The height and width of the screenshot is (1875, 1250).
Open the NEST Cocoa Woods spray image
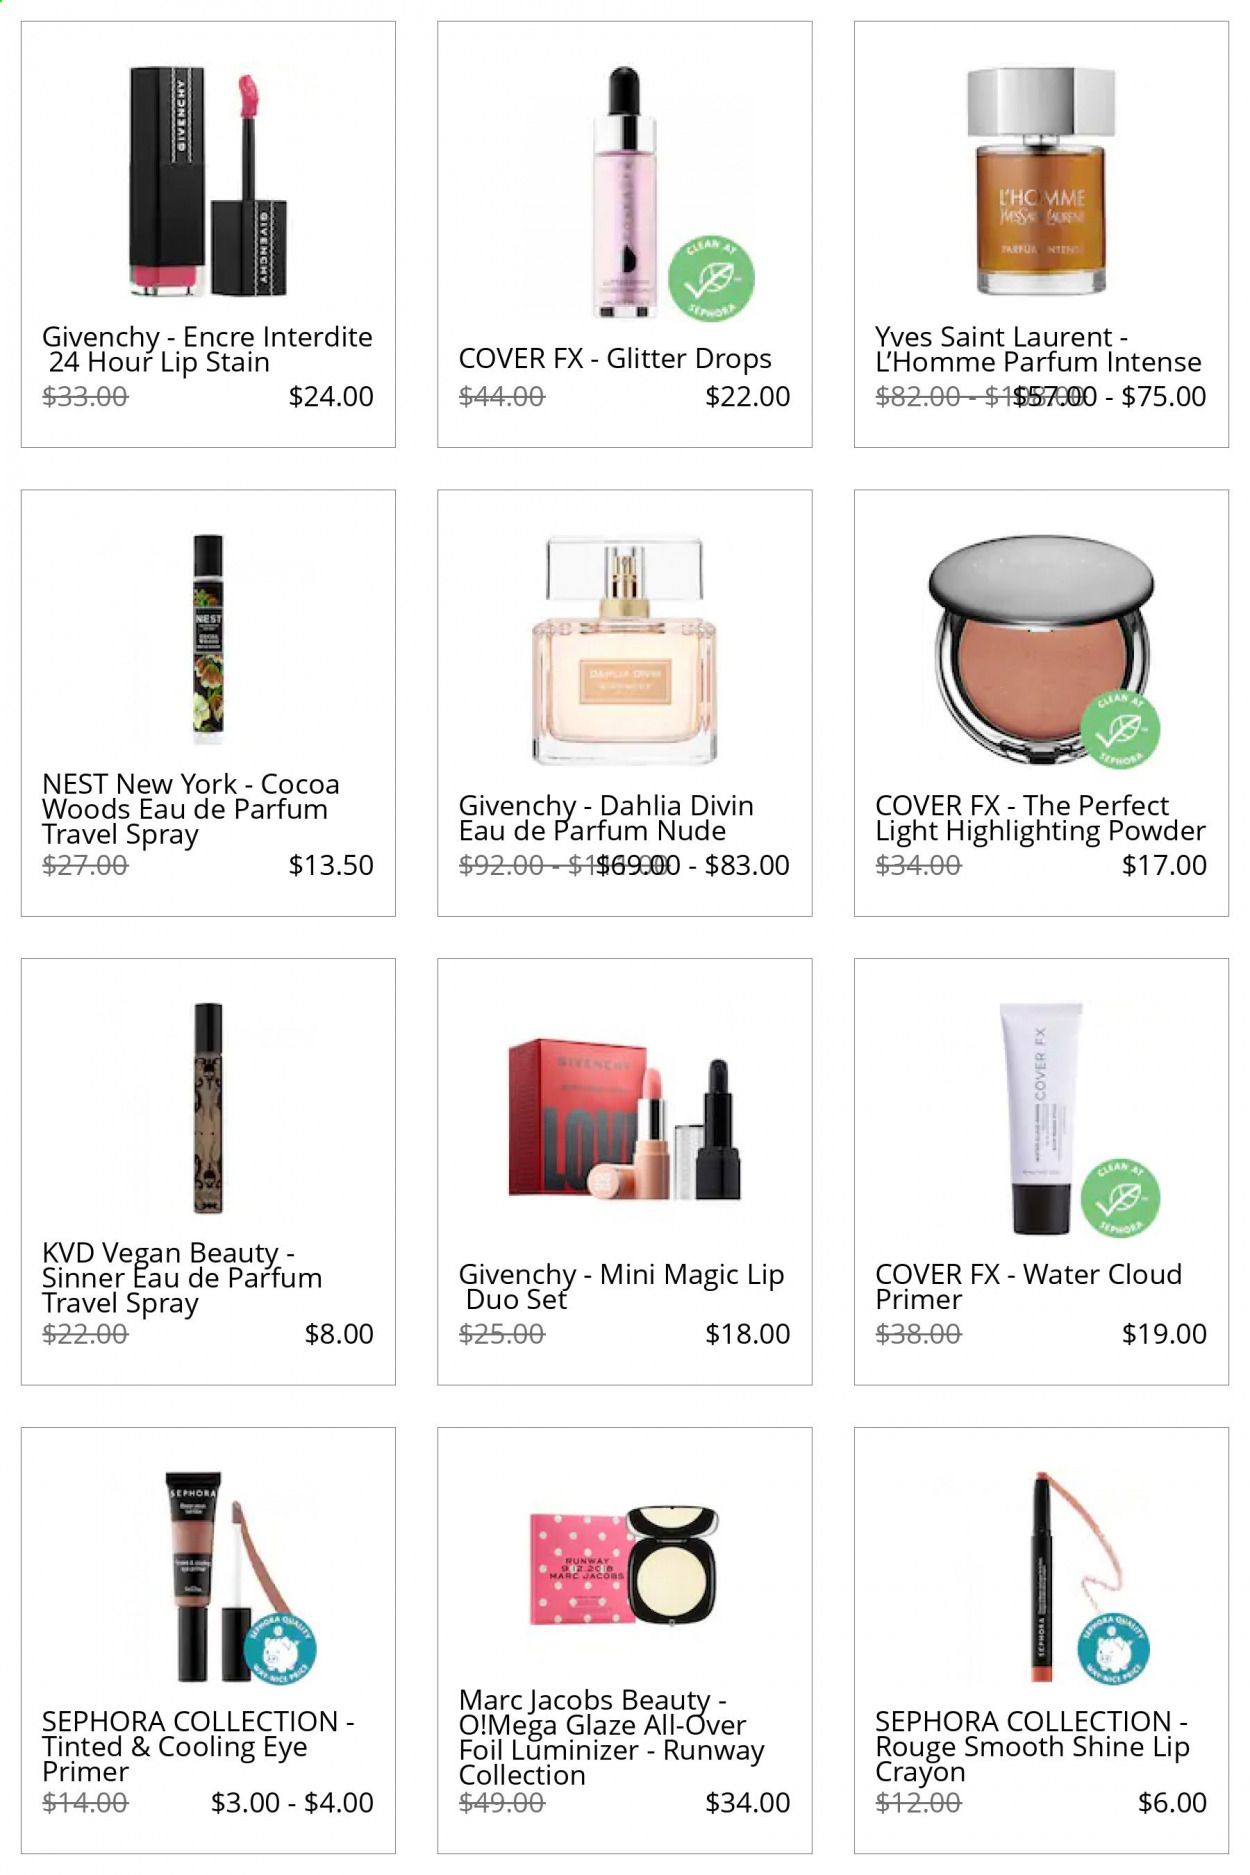208,640
